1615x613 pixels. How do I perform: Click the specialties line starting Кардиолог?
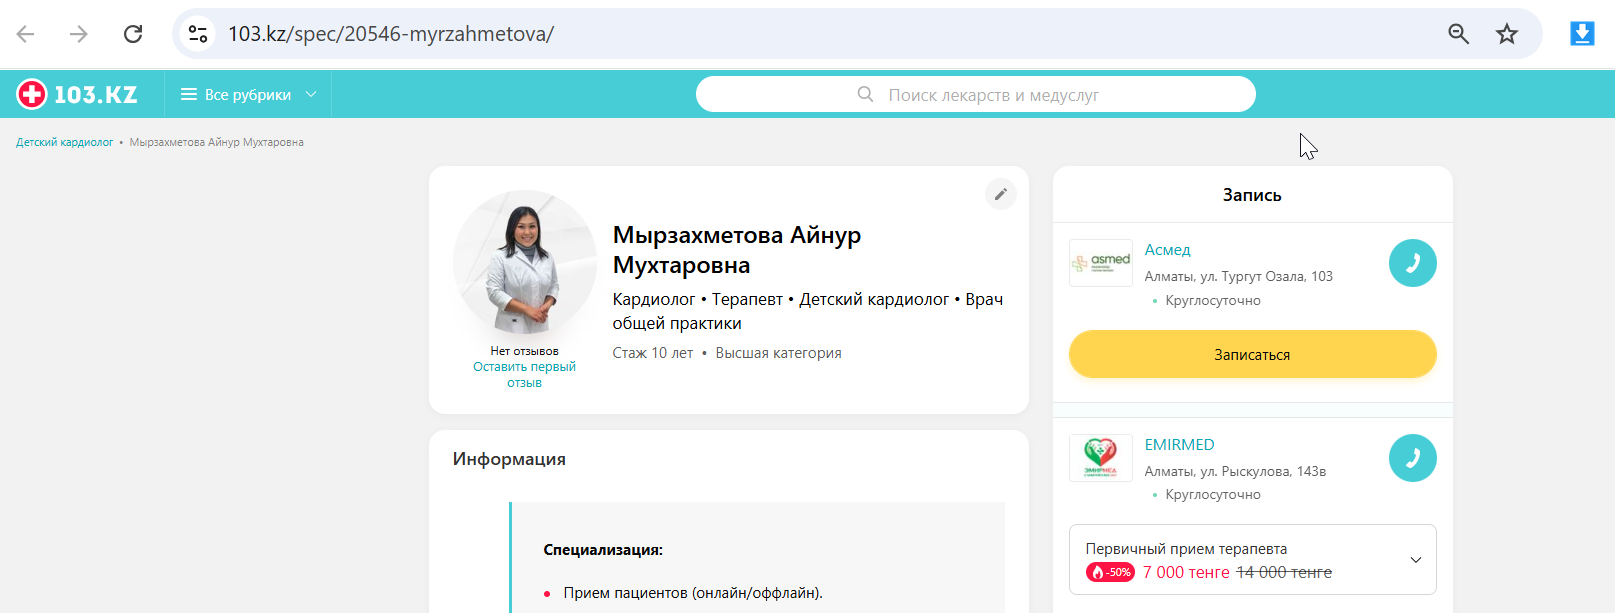point(808,311)
